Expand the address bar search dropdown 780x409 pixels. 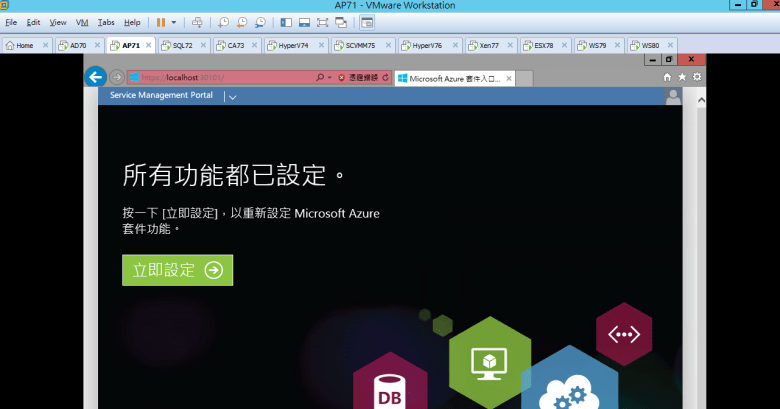click(328, 77)
